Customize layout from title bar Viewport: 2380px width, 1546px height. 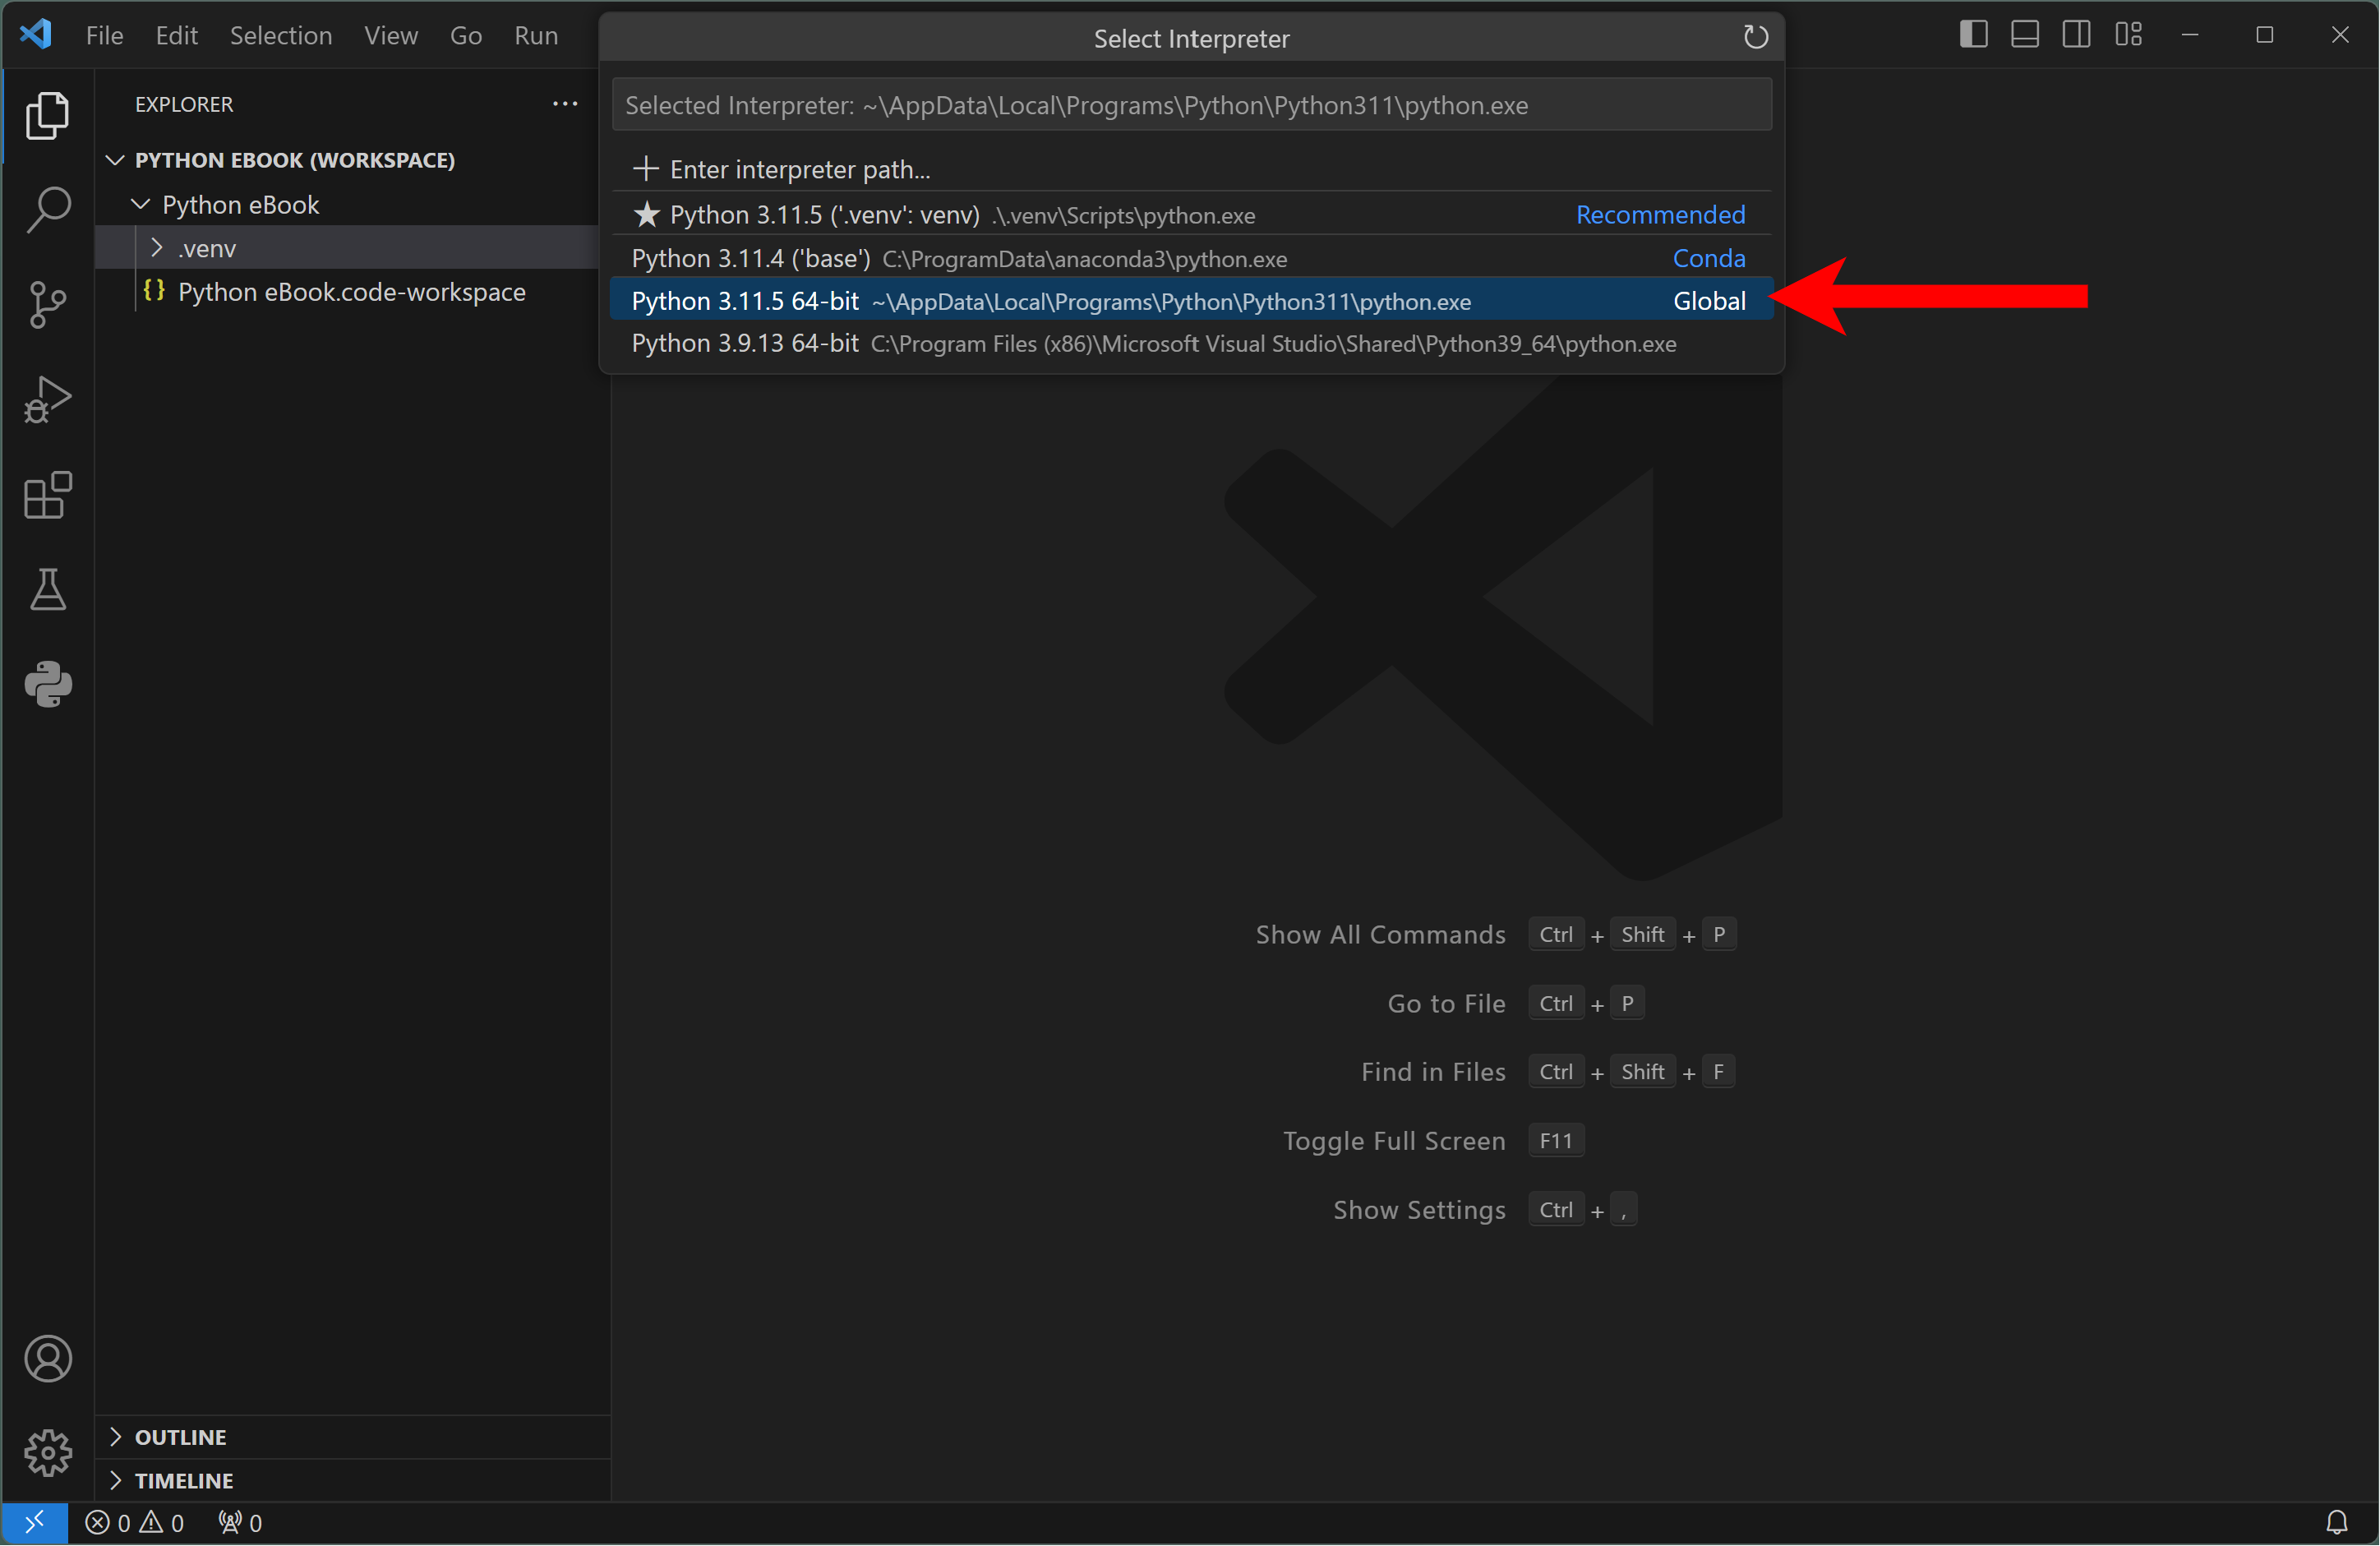tap(2128, 35)
